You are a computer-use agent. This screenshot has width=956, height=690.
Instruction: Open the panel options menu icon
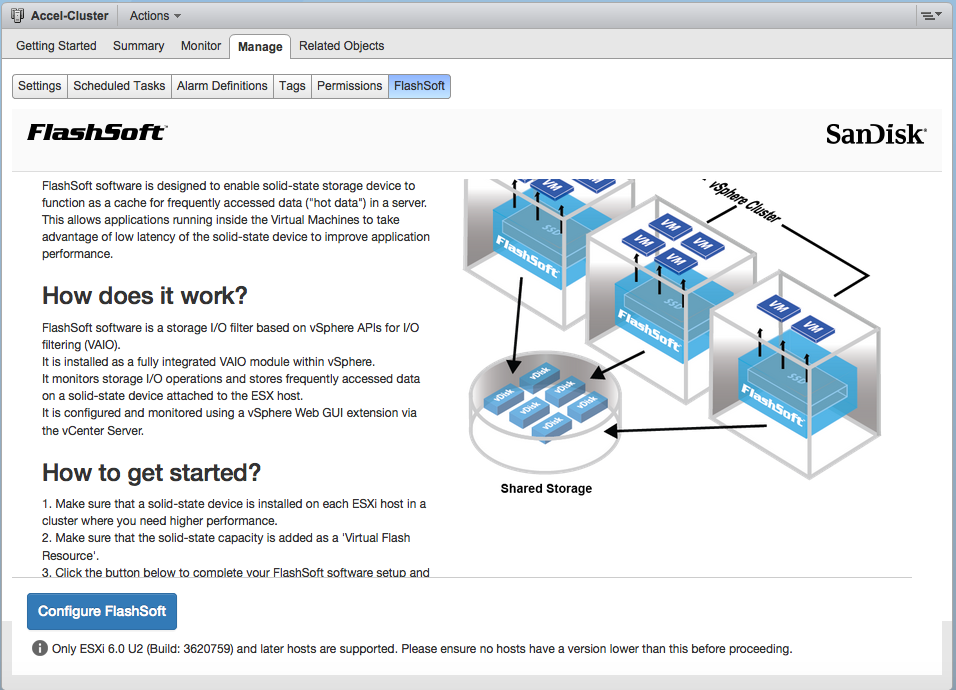coord(930,16)
